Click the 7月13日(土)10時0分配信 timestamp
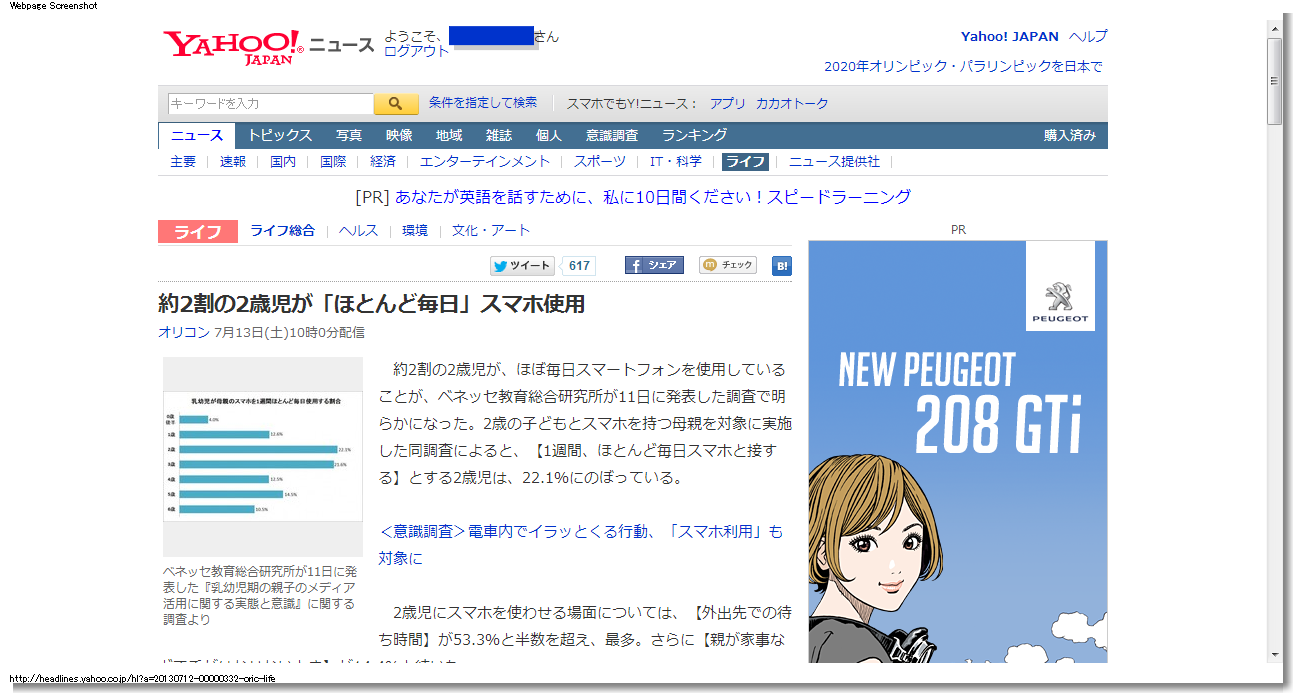1293x693 pixels. (x=289, y=333)
